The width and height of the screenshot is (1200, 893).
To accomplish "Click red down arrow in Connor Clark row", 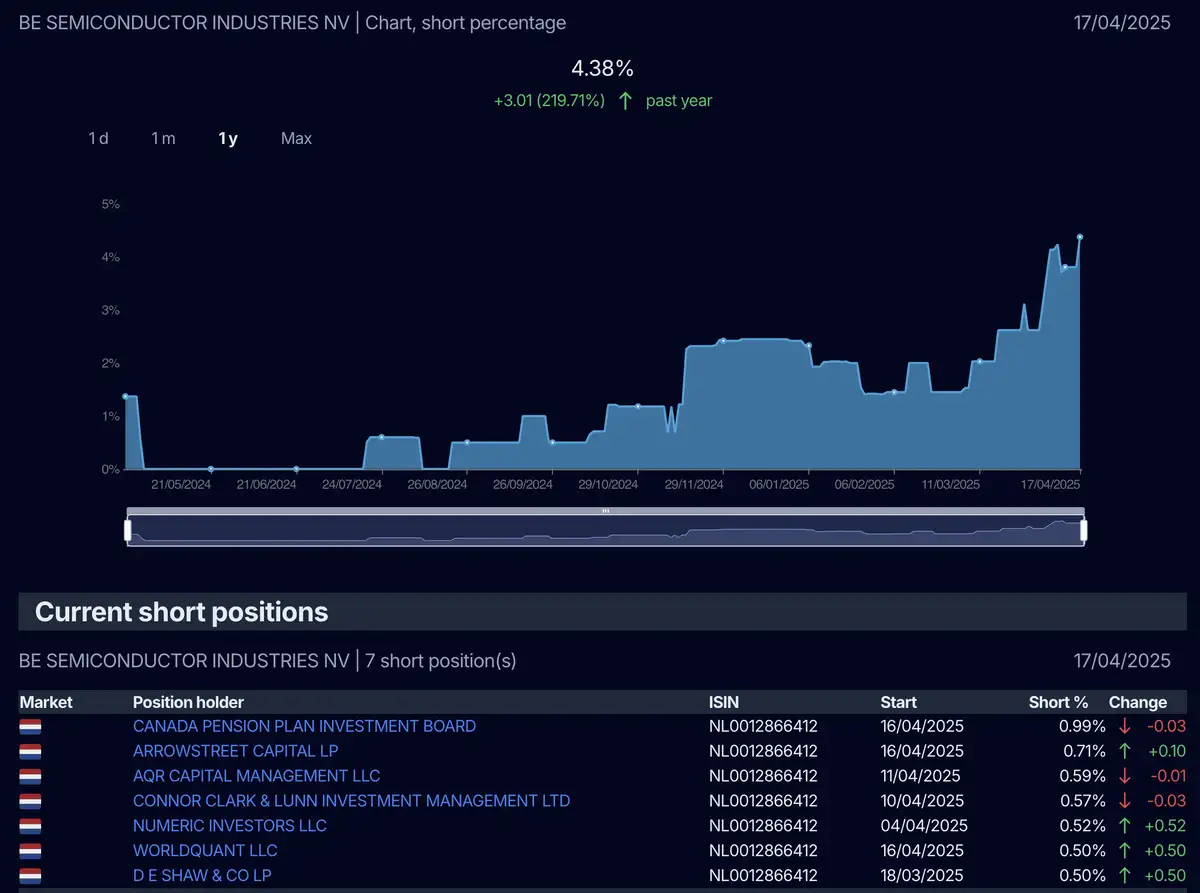I will (1125, 801).
